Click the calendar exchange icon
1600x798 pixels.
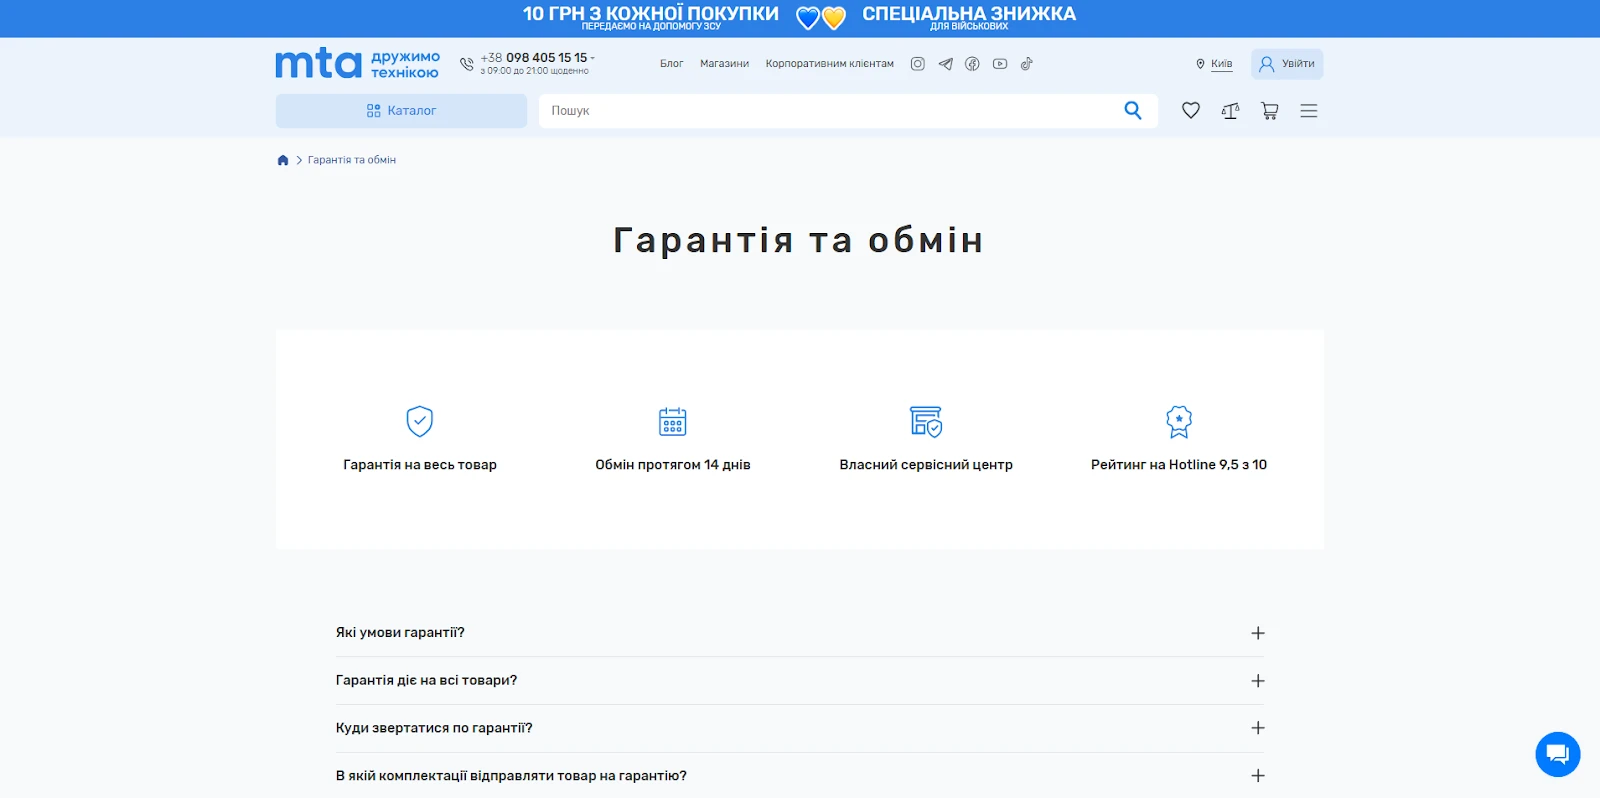[673, 422]
